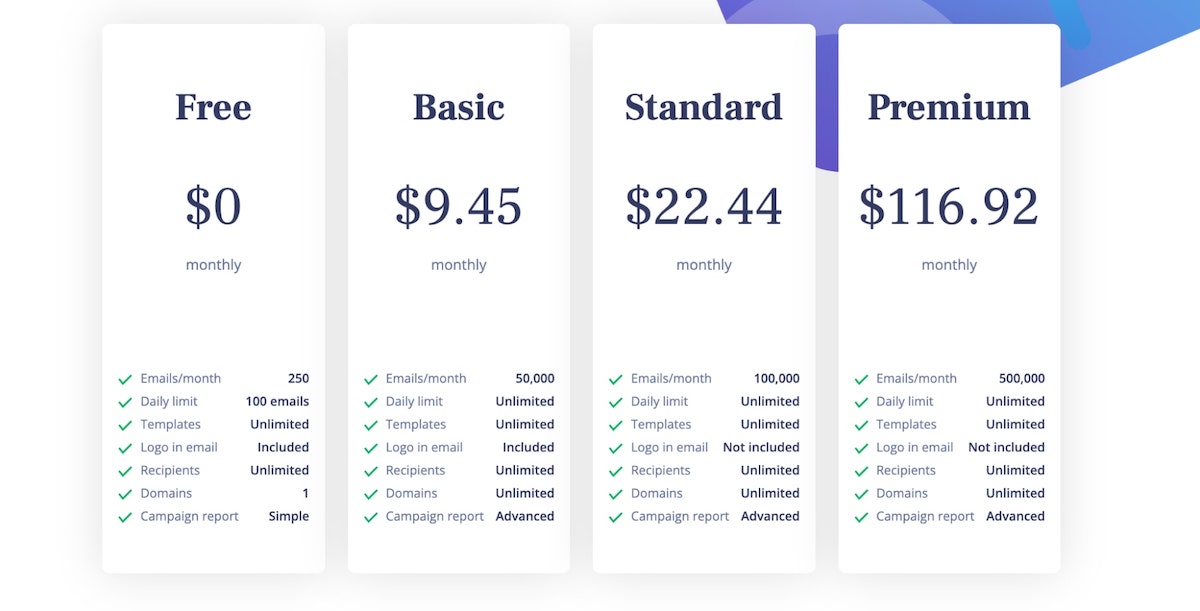Click the $116.92 Premium price

(x=948, y=206)
